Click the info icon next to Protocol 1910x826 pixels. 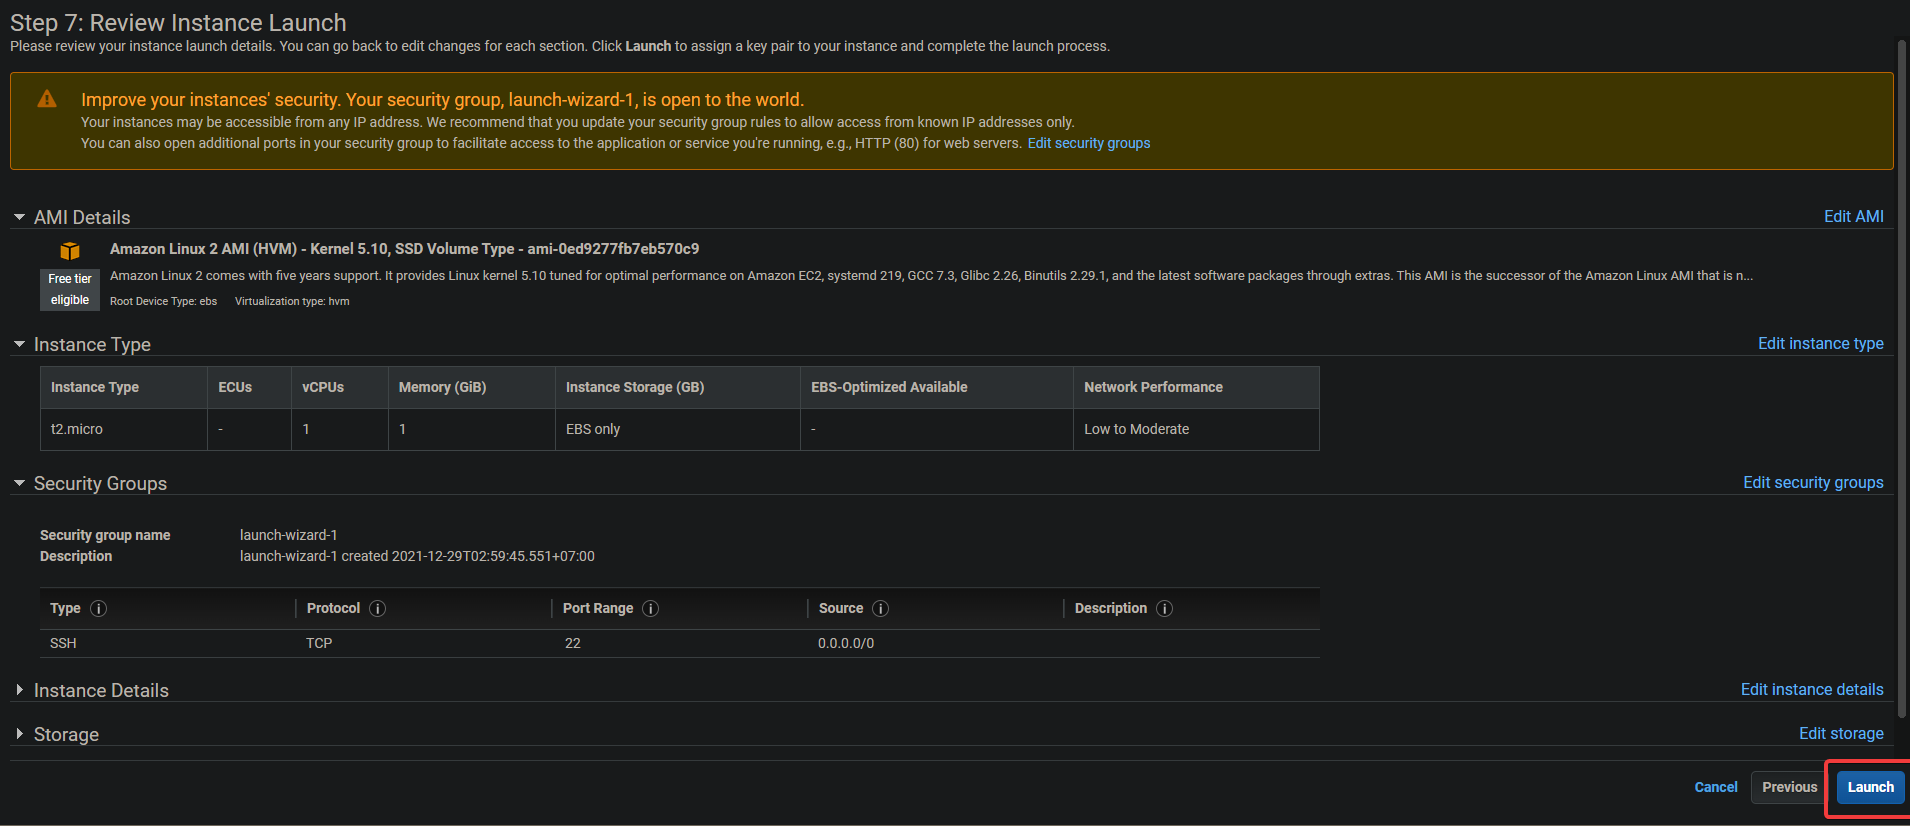(x=378, y=608)
